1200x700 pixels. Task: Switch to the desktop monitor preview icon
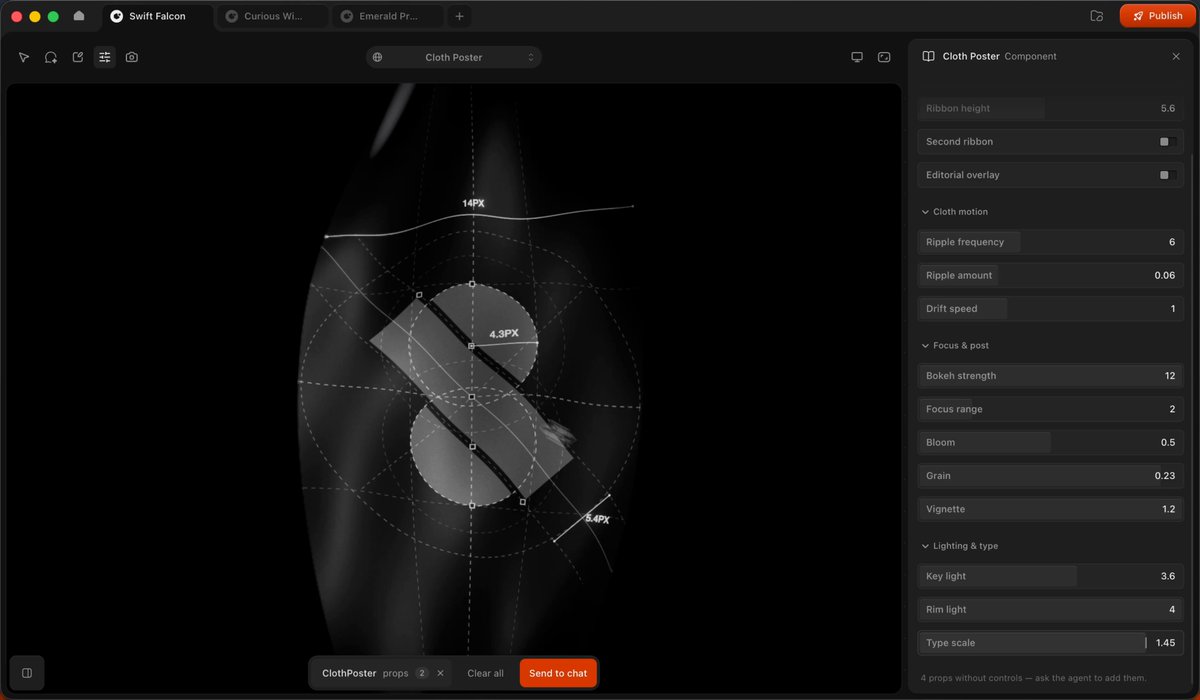click(857, 57)
